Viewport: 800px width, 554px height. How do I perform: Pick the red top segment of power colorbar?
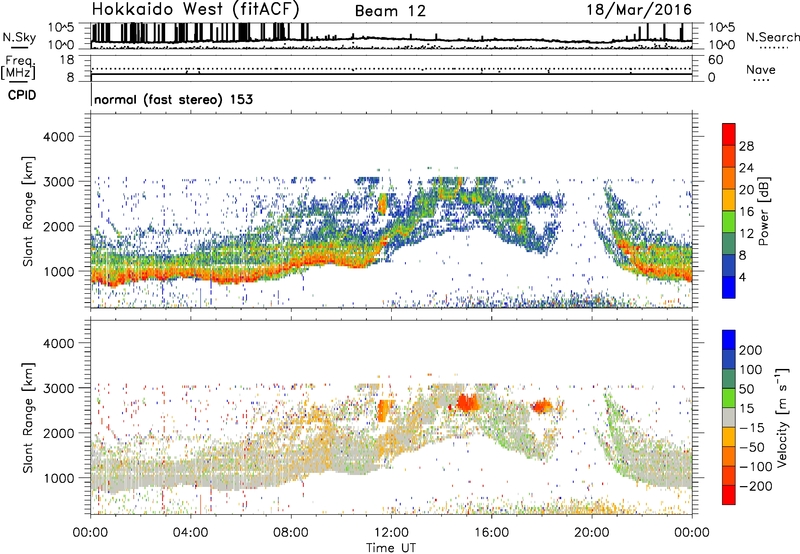[x=729, y=134]
